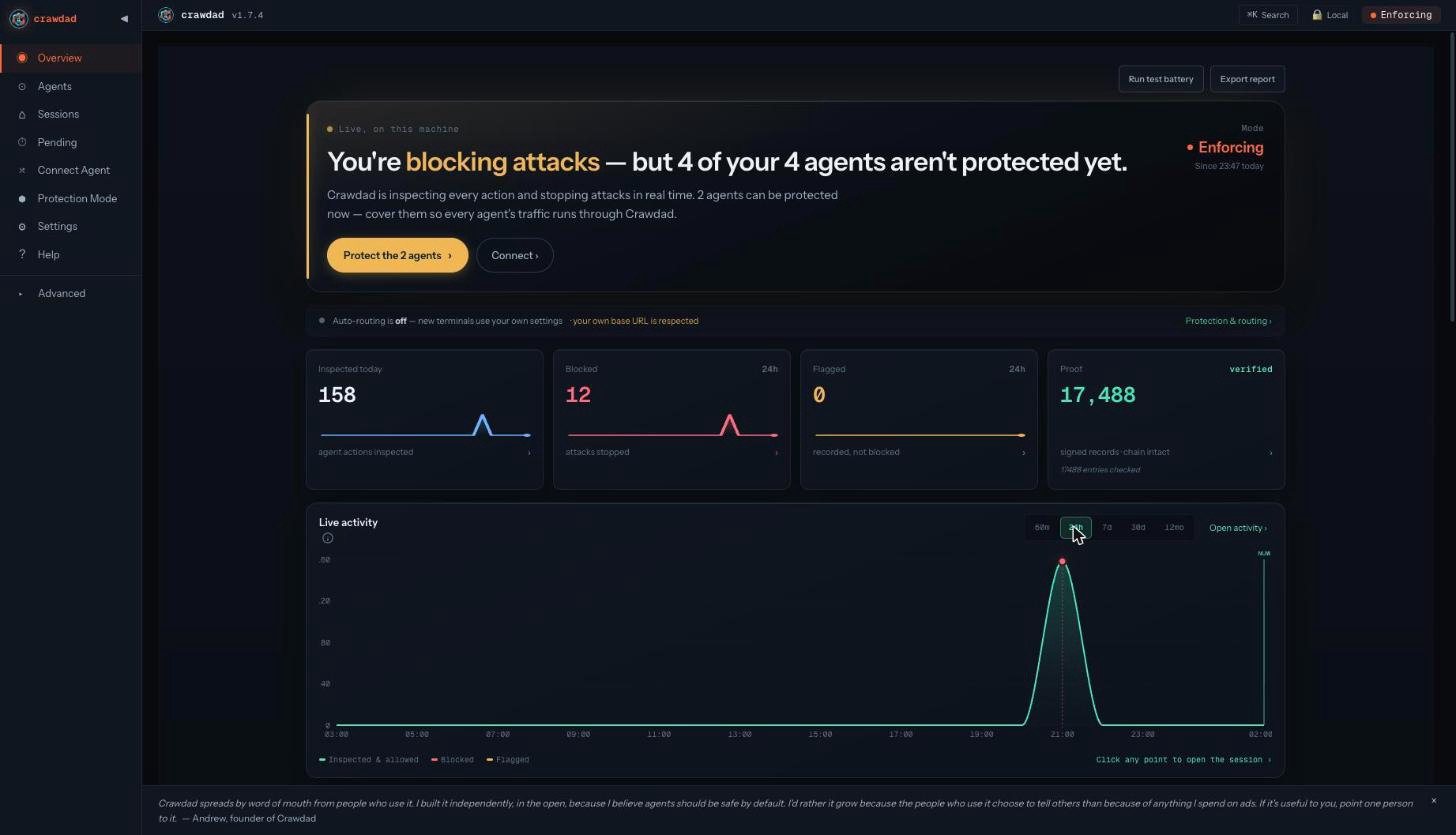Viewport: 1456px width, 835px height.
Task: Click the Overview orange dot icon
Action: 22,58
